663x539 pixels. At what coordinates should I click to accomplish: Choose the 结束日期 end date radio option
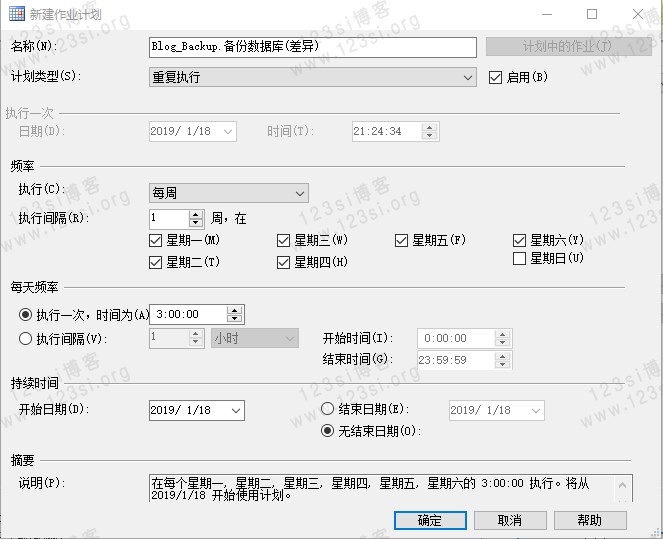point(327,409)
